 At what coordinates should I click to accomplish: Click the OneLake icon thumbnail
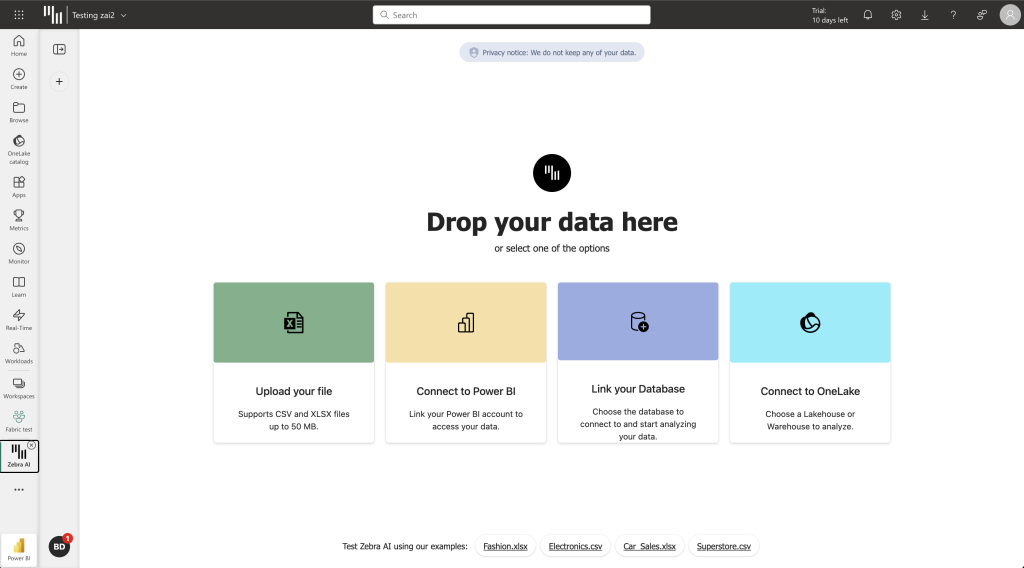tap(810, 323)
